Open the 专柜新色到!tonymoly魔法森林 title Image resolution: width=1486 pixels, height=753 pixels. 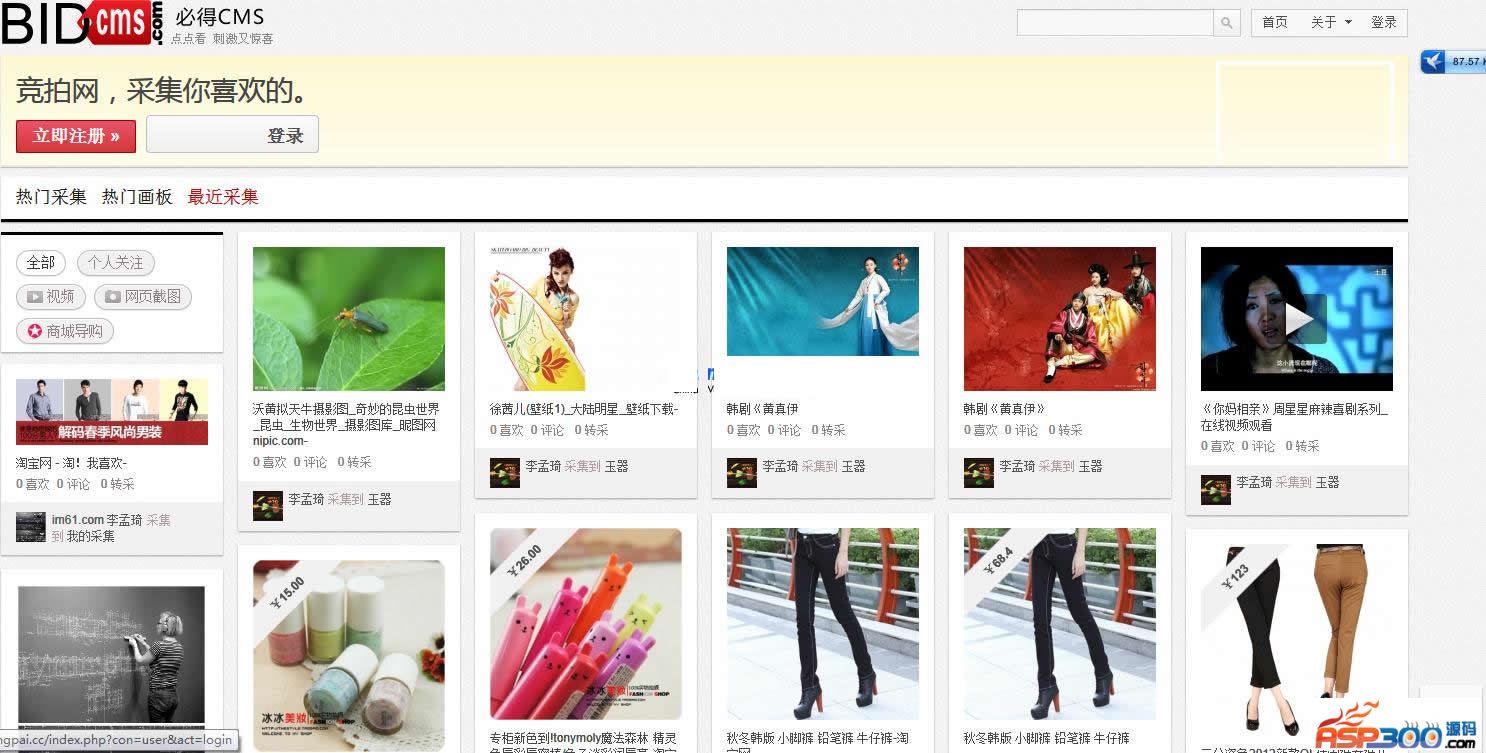tap(583, 741)
